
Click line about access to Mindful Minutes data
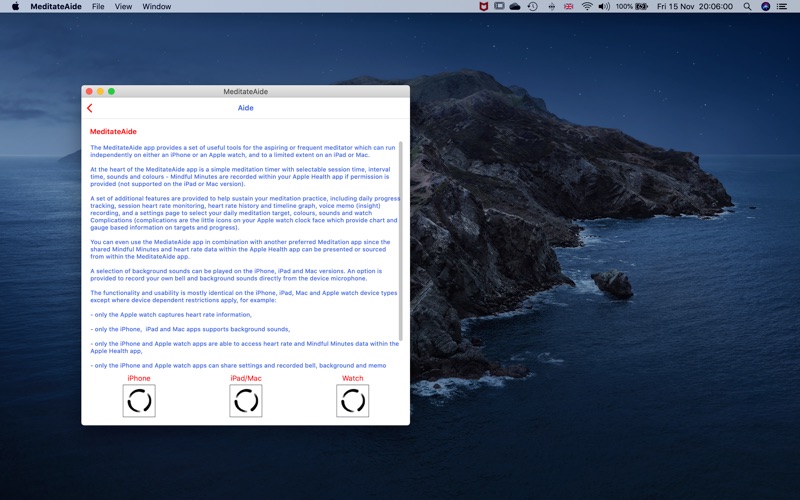(245, 347)
